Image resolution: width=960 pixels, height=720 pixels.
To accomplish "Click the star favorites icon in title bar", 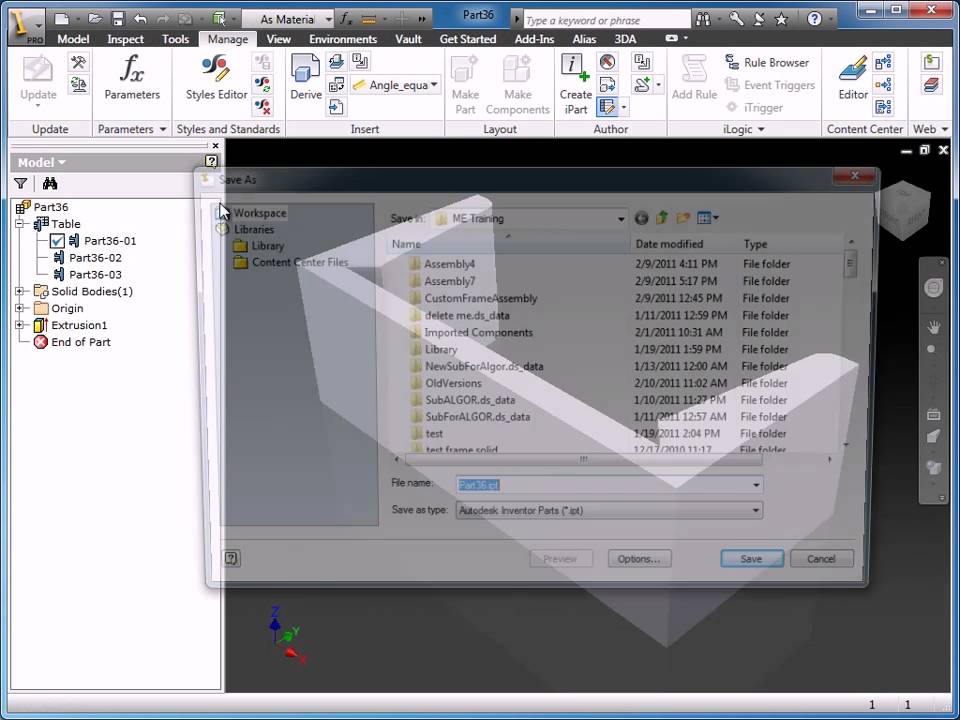I will point(781,20).
